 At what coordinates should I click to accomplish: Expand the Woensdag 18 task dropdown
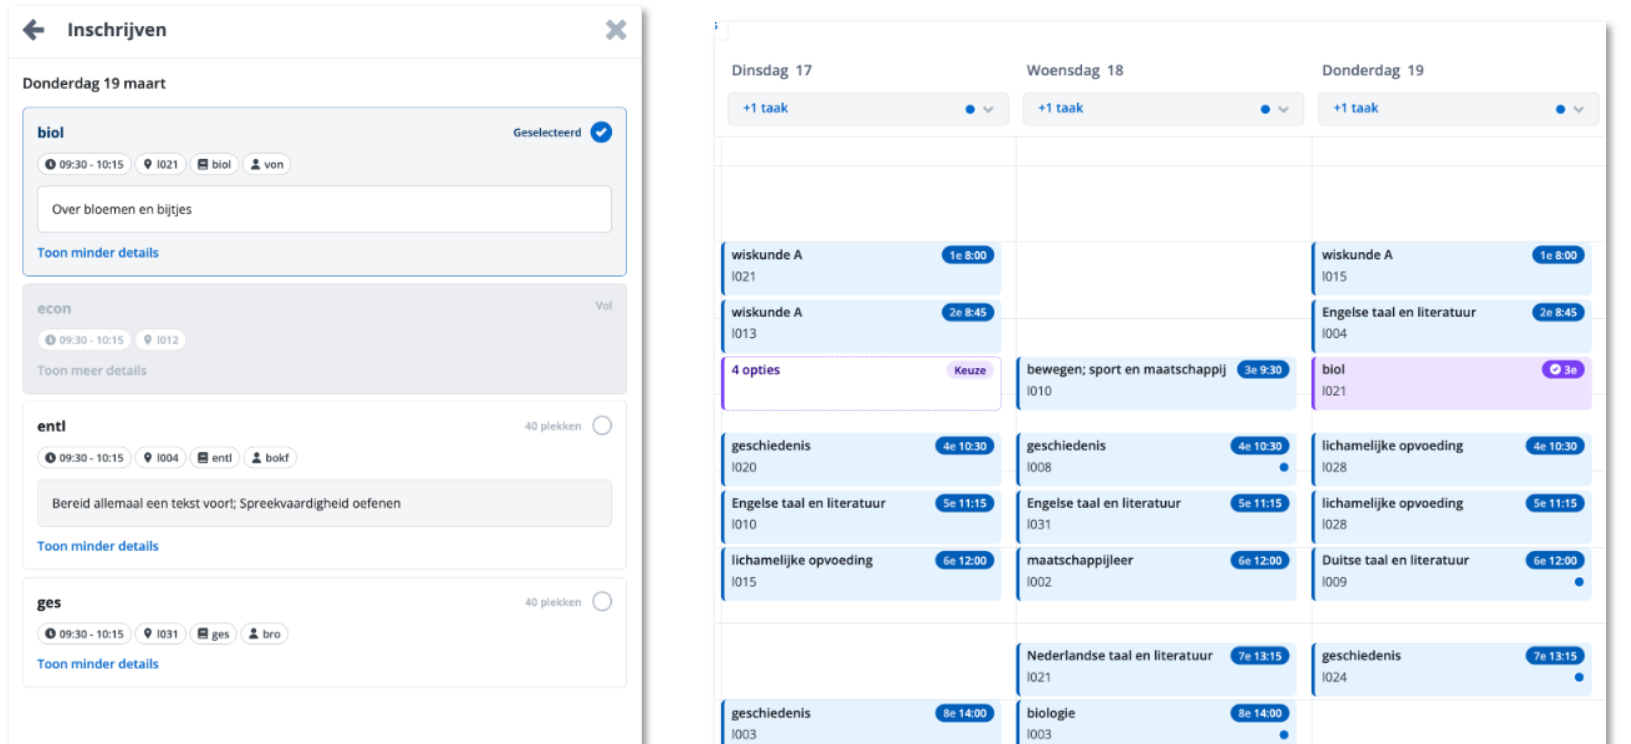click(x=1283, y=109)
